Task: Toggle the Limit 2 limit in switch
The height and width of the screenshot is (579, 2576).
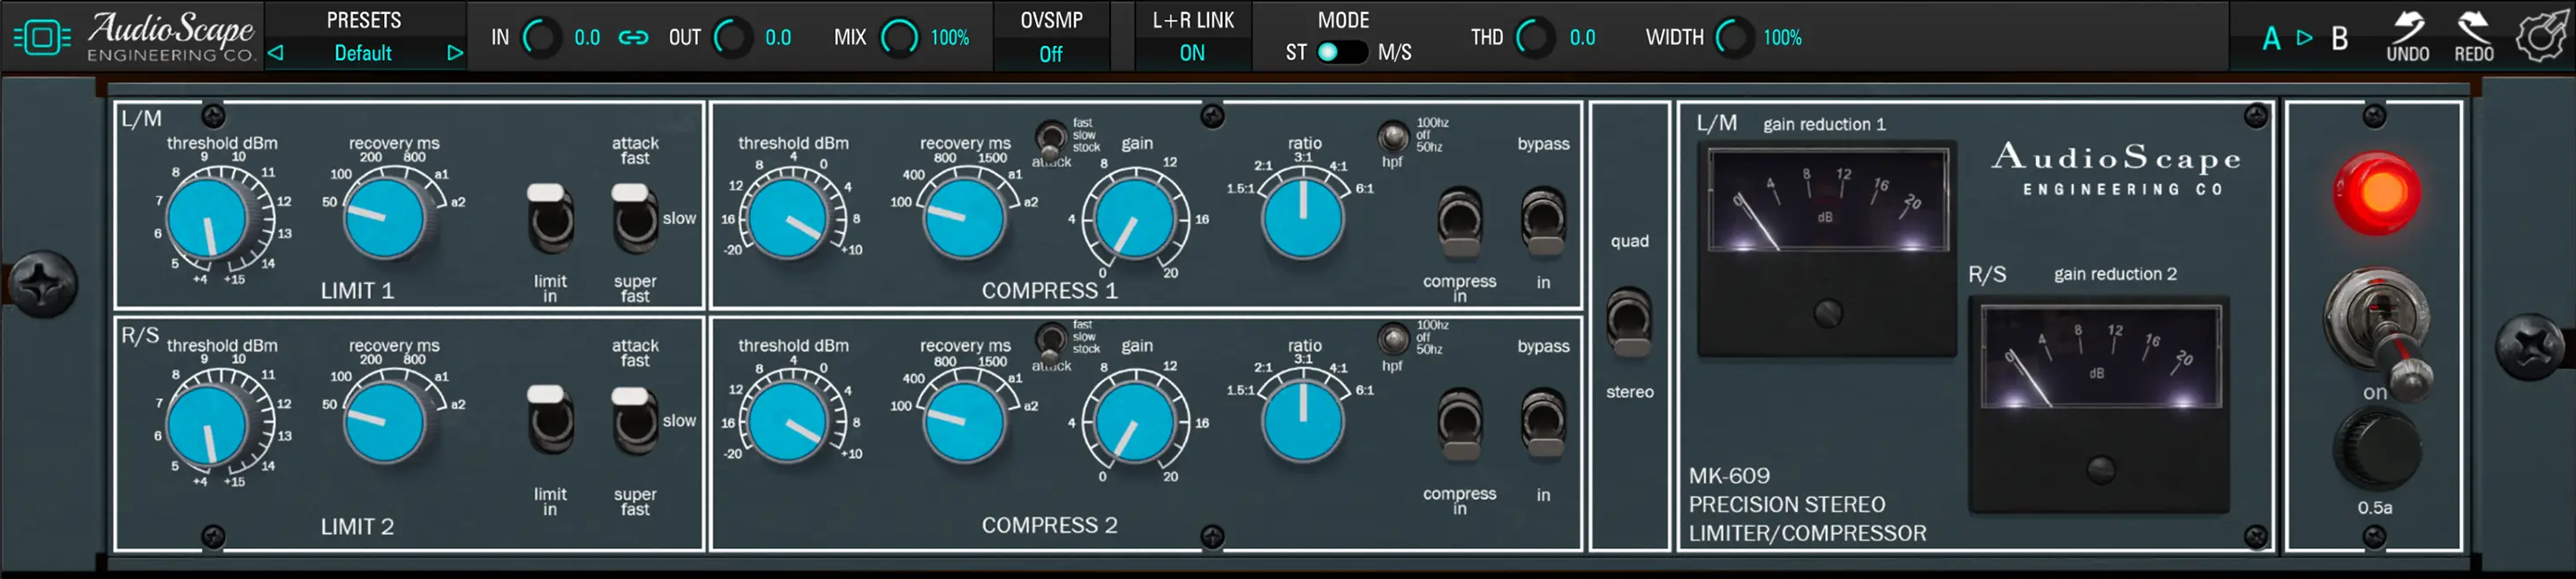Action: 549,418
